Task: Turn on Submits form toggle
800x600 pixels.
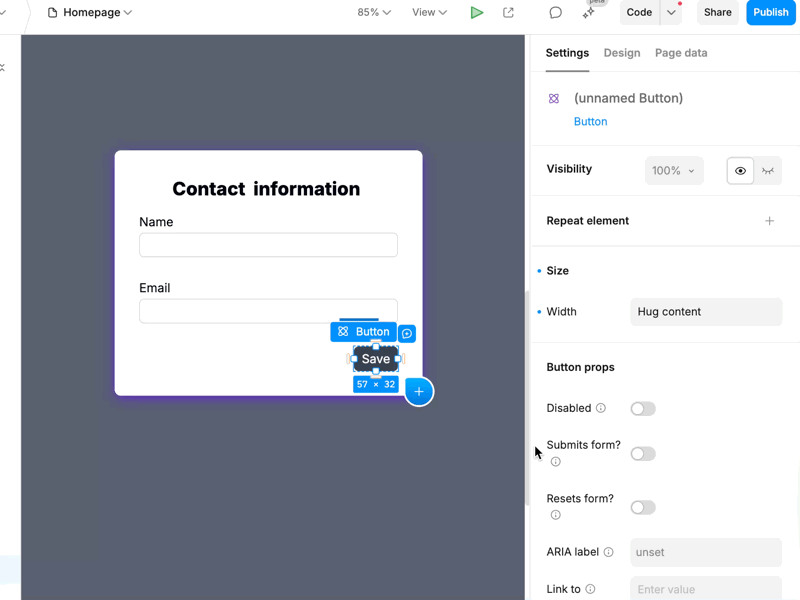Action: pyautogui.click(x=643, y=454)
